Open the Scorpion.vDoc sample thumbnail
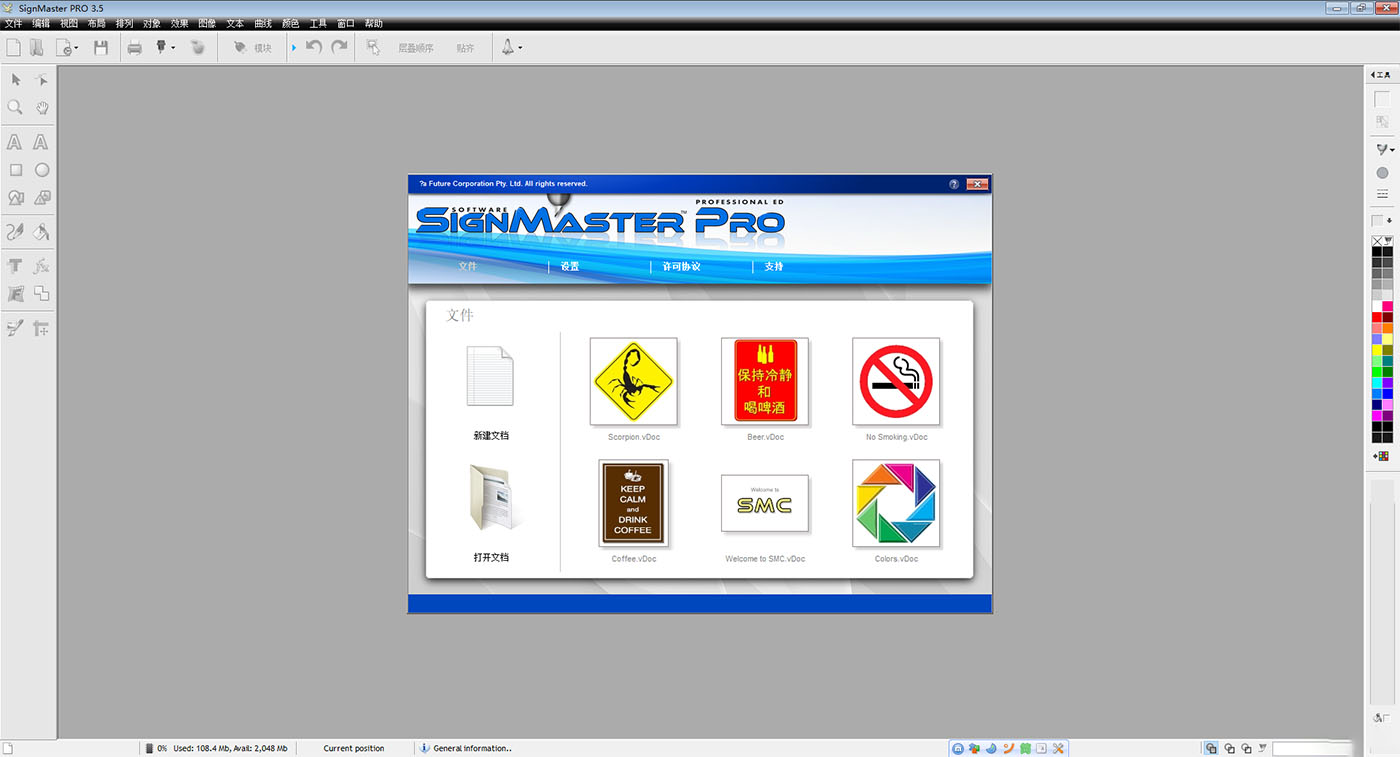This screenshot has width=1400, height=757. 633,382
